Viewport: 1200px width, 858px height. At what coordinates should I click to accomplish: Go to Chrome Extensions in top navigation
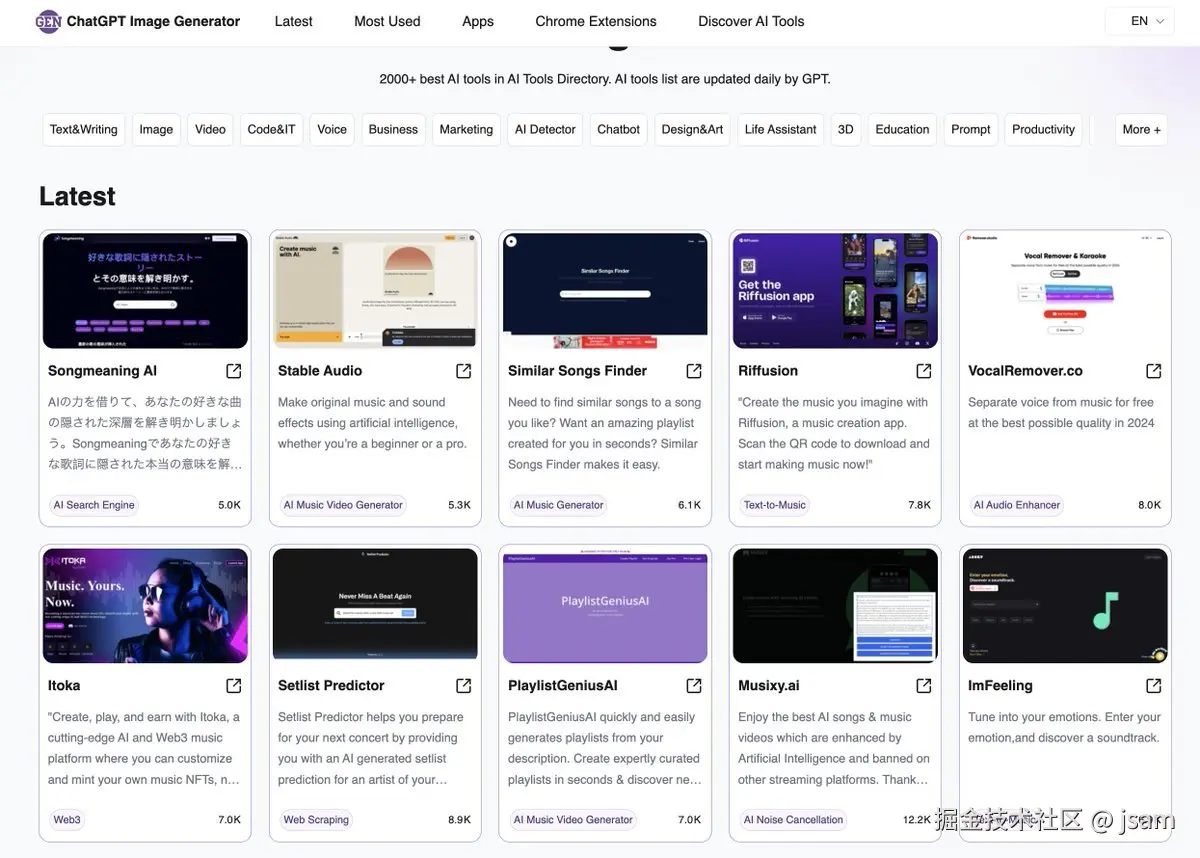[x=596, y=21]
